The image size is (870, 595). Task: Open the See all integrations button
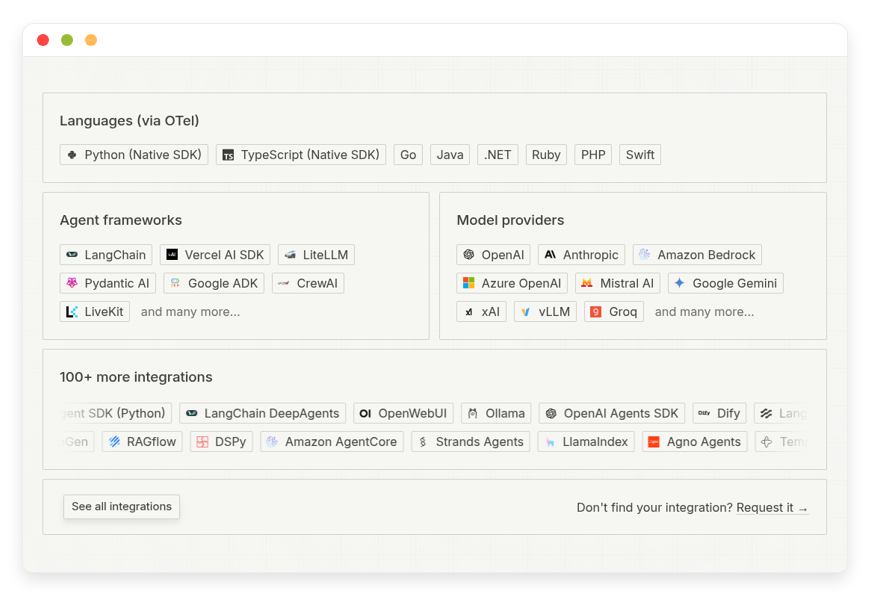click(x=122, y=507)
